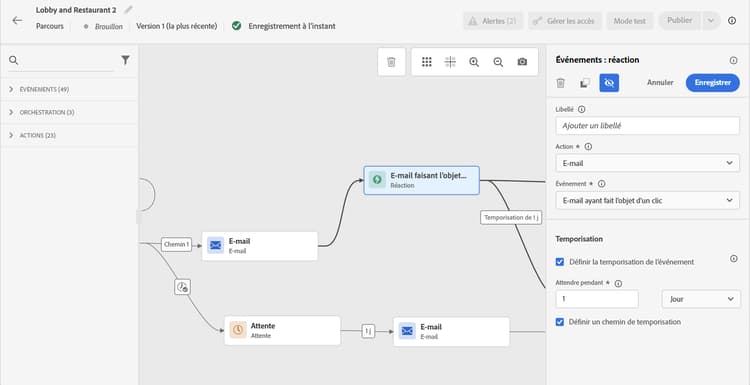Delete activity with panel trash icon

coord(561,83)
